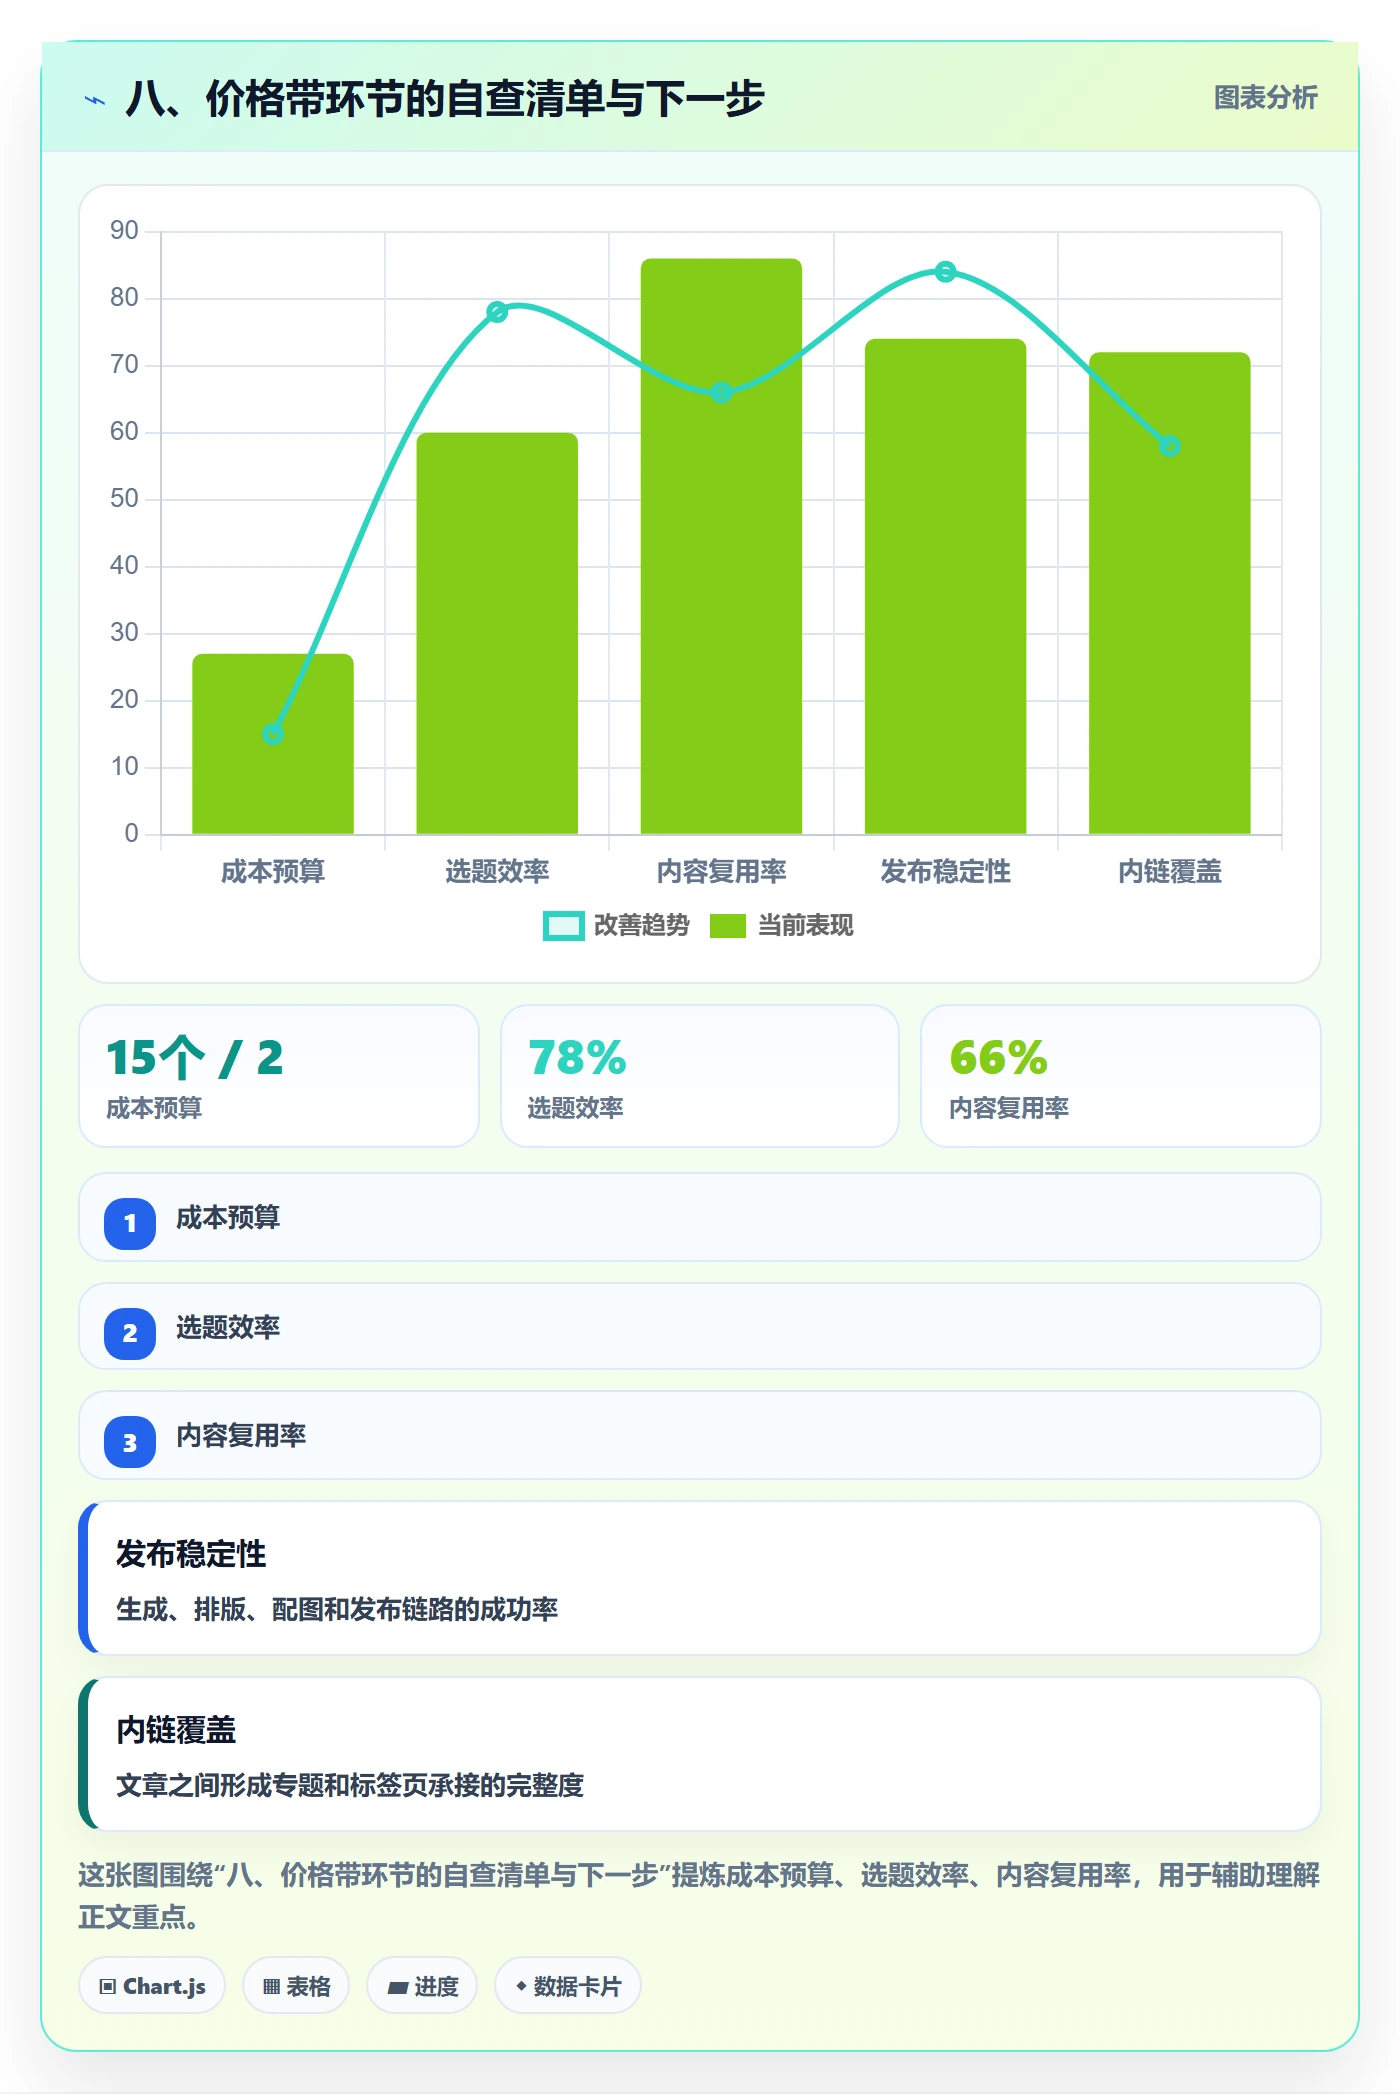Click the grid icon in 表格 chip
Screen dimensions: 1400x2094
click(271, 1987)
